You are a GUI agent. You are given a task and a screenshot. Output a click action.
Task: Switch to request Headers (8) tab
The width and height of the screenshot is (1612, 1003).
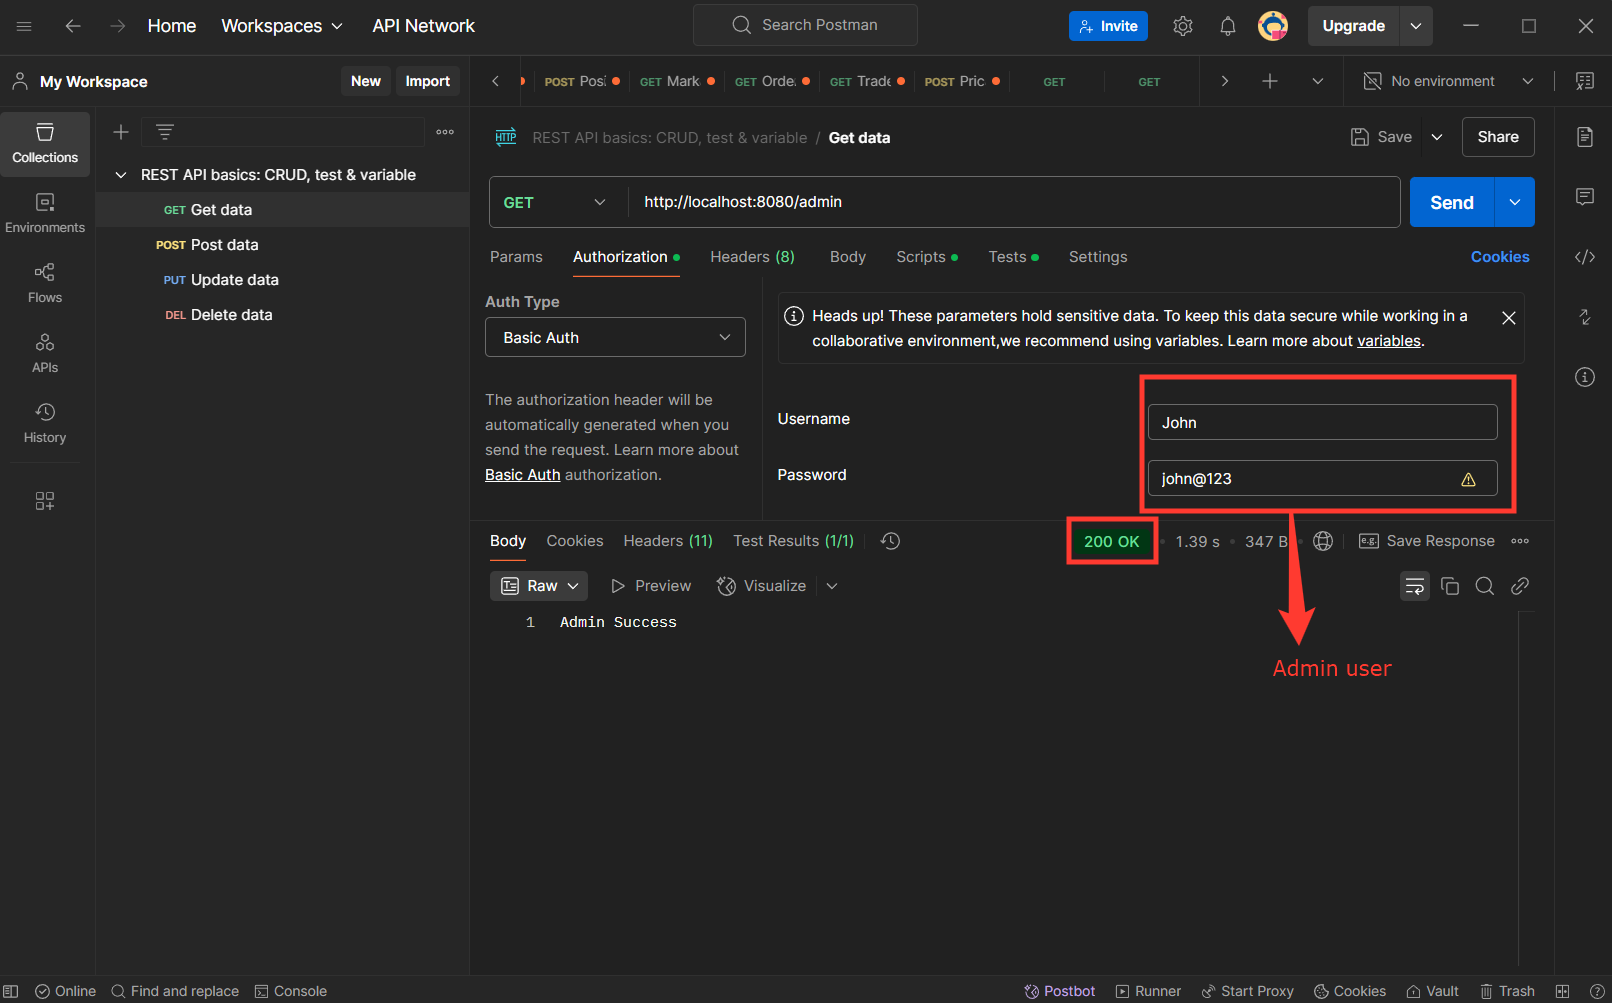[753, 257]
